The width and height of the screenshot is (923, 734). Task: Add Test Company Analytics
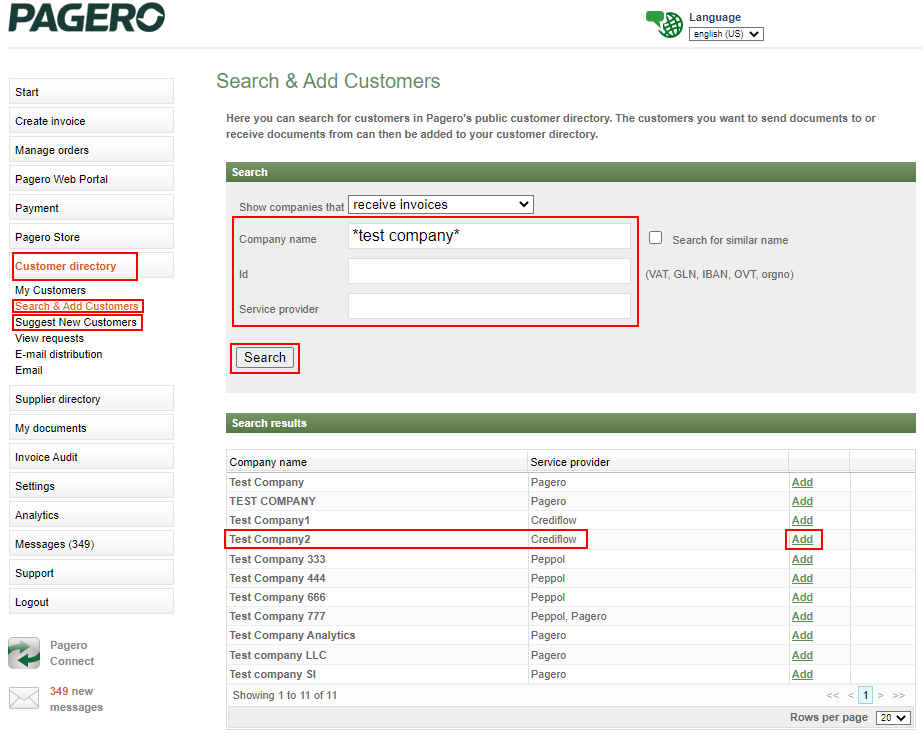coord(802,635)
